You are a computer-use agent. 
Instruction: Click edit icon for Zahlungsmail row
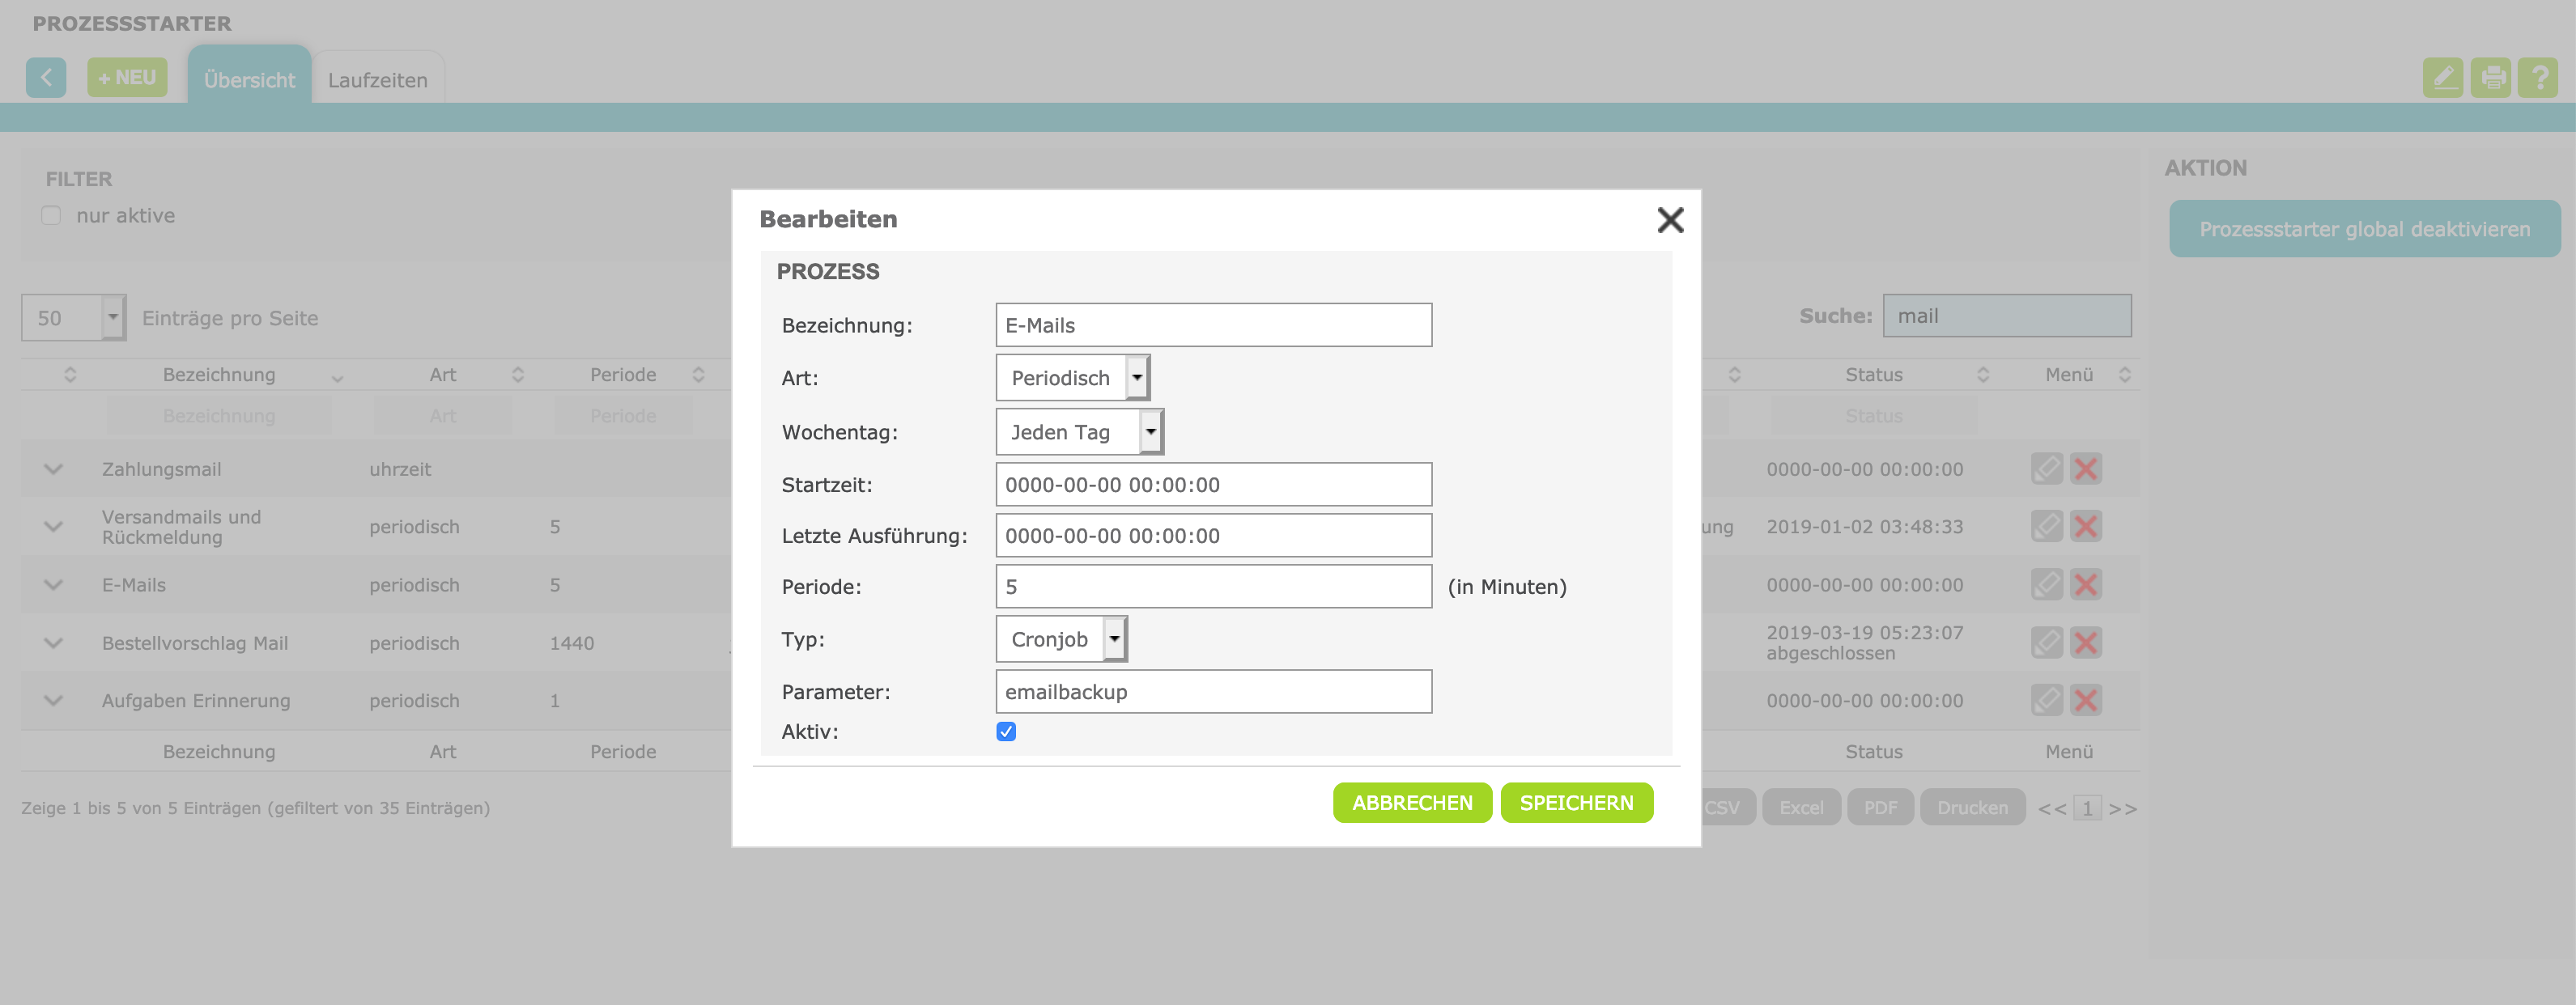[x=2046, y=469]
